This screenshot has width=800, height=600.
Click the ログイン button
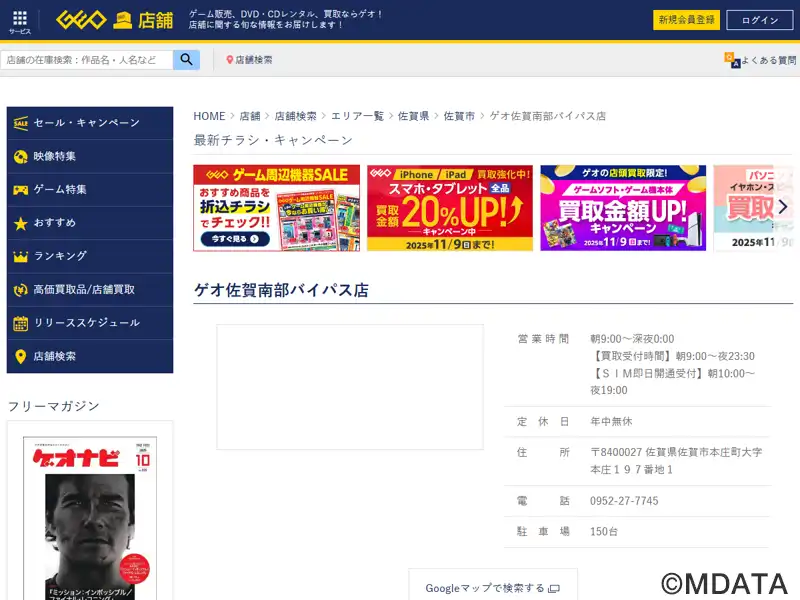[x=760, y=20]
